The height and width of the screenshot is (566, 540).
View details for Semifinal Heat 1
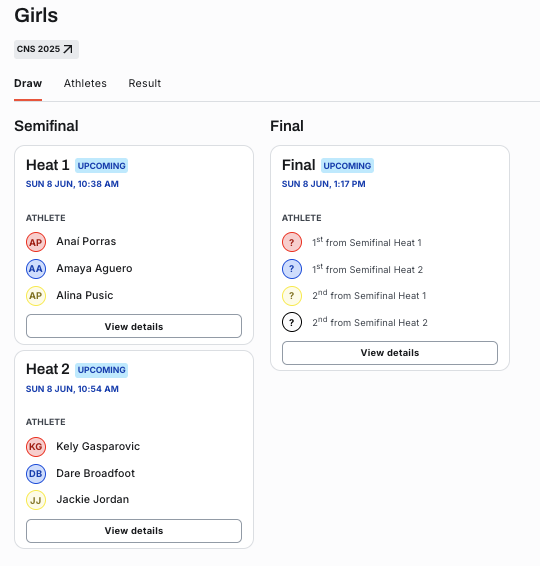pos(134,326)
